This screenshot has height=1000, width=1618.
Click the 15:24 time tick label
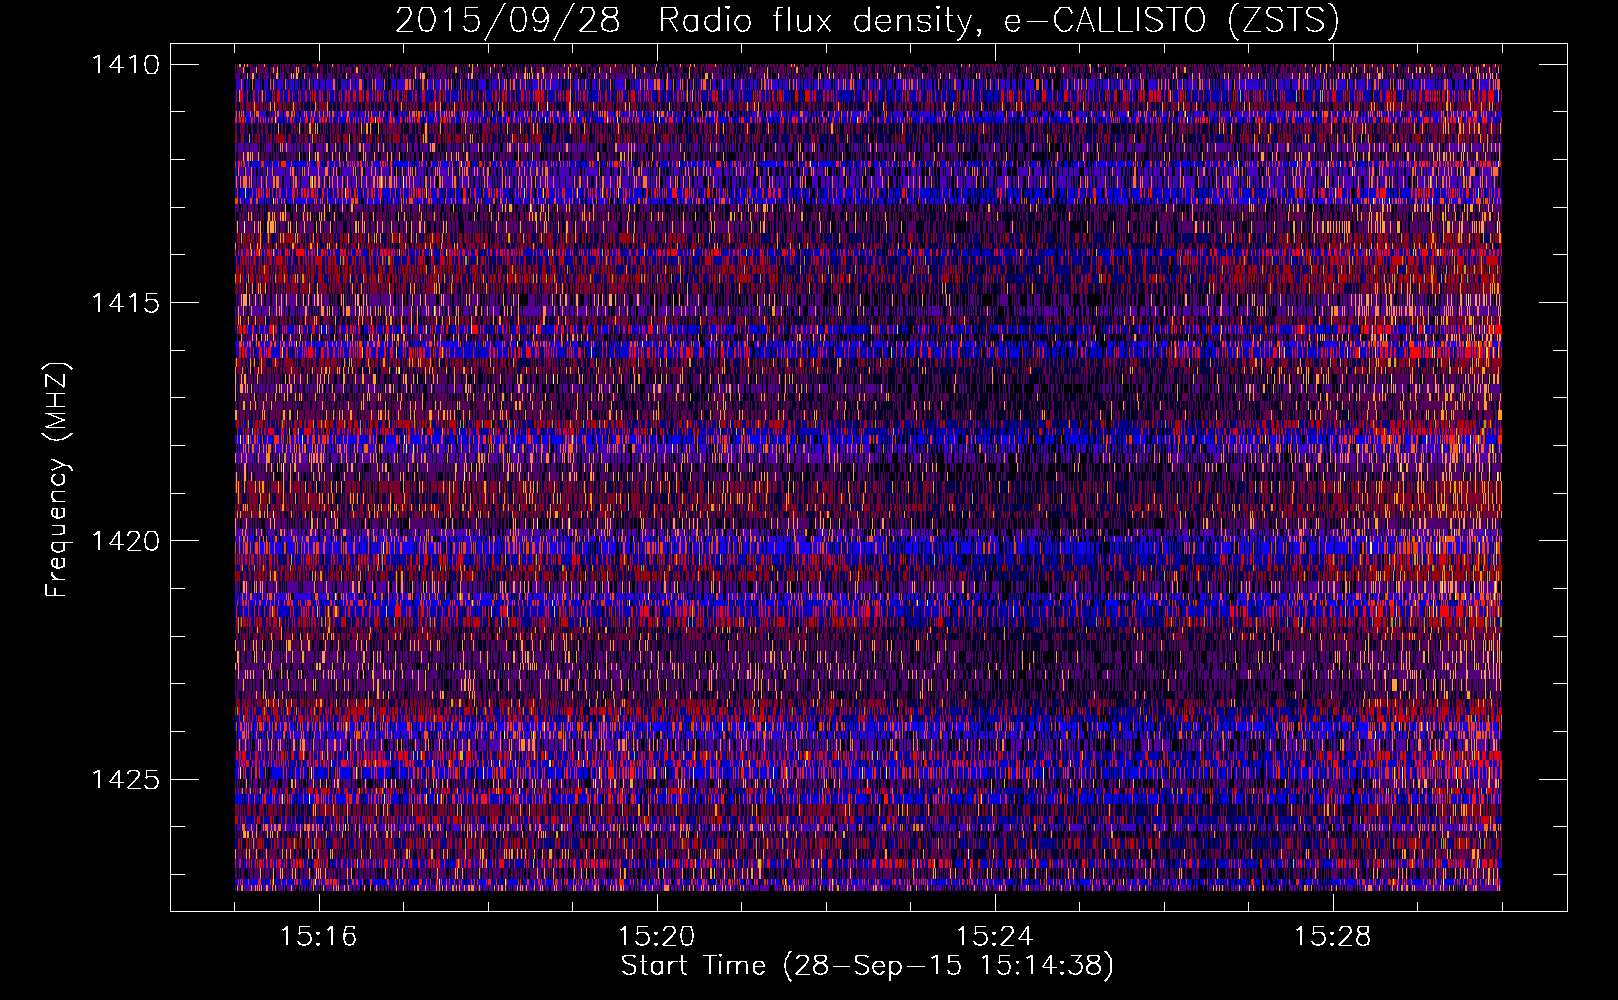coord(994,937)
